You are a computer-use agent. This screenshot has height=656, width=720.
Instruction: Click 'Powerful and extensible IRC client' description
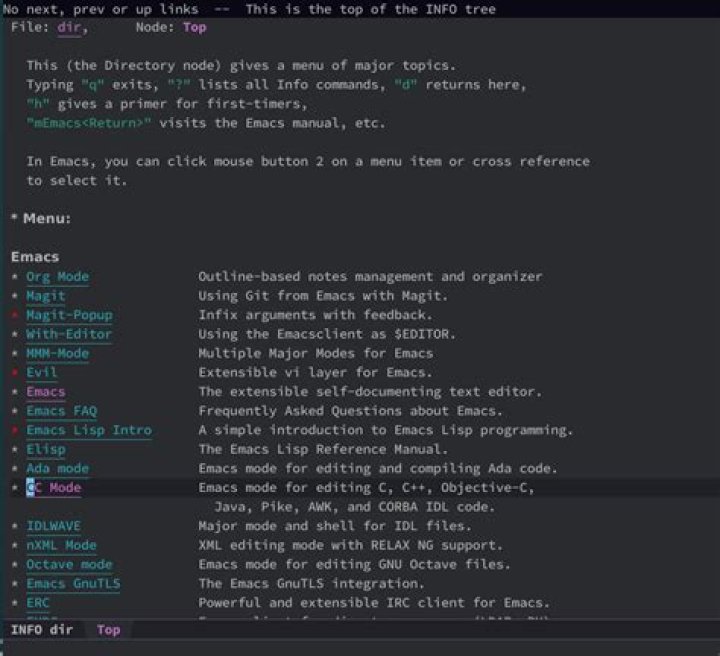coord(374,603)
